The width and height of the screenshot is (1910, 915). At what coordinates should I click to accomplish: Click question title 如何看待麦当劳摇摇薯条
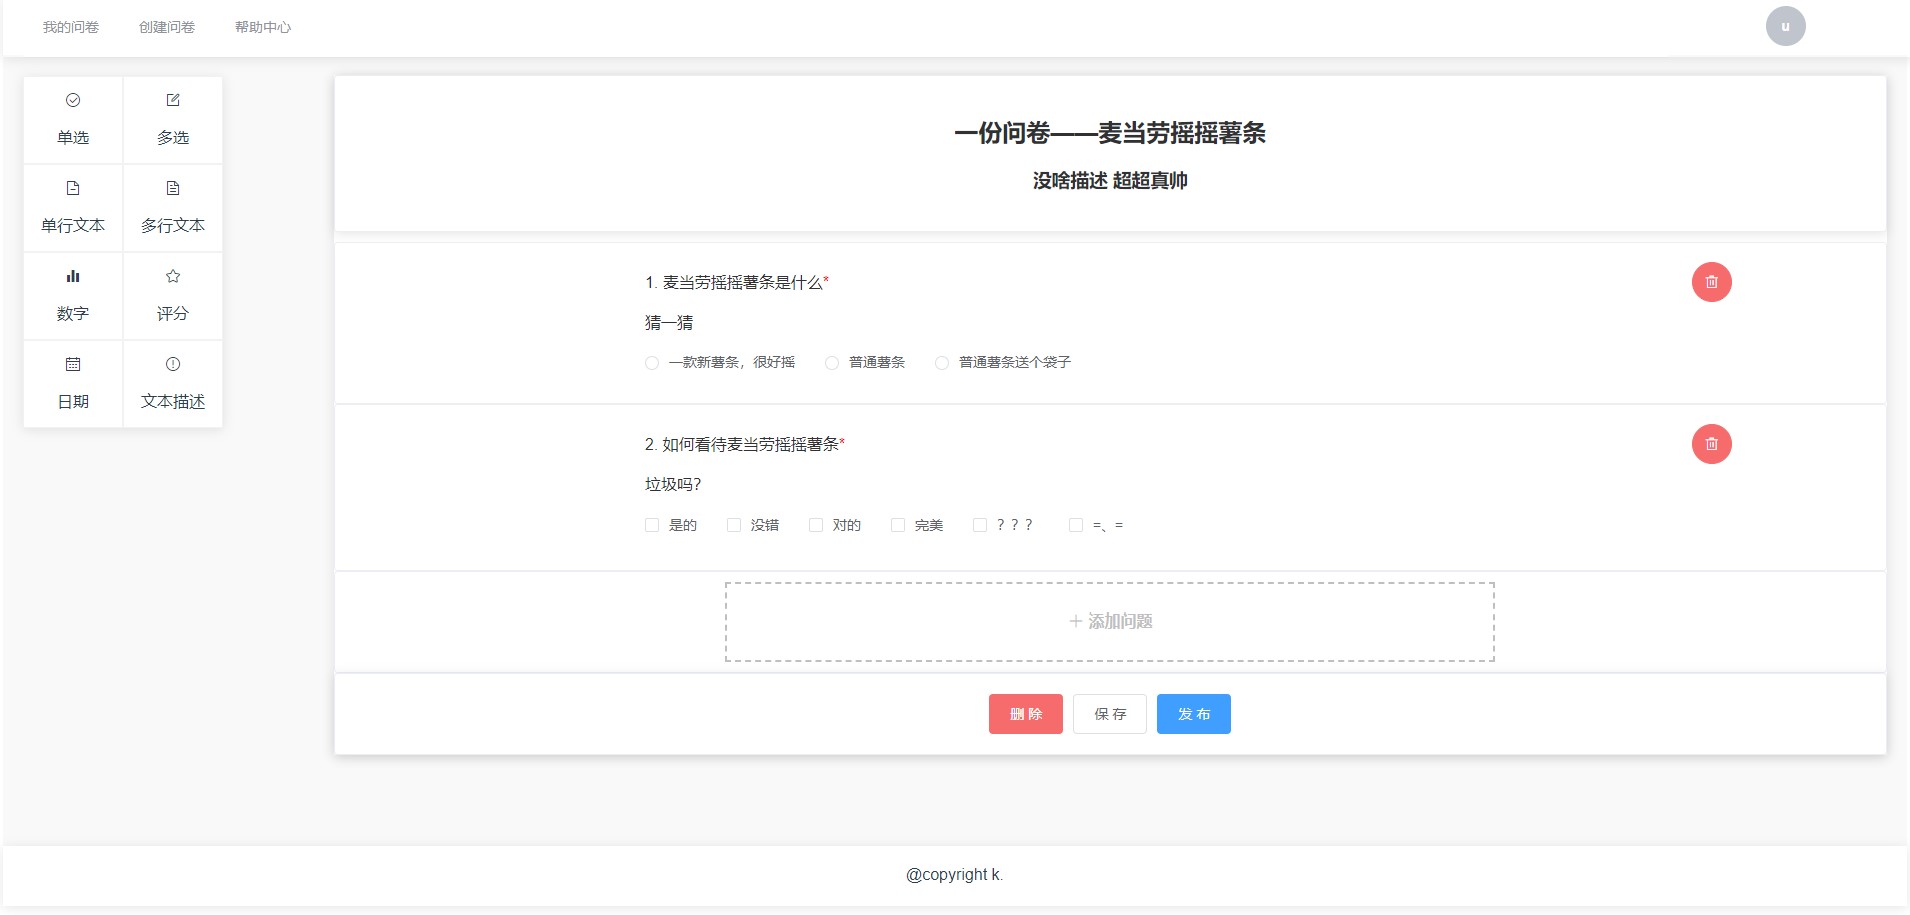(x=751, y=445)
